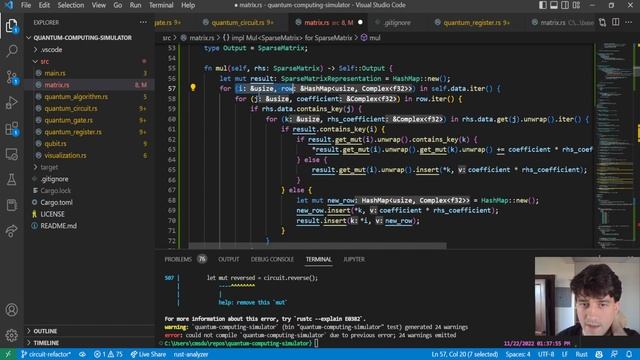This screenshot has width=640, height=360.
Task: Open the Selection menu
Action: click(x=71, y=5)
